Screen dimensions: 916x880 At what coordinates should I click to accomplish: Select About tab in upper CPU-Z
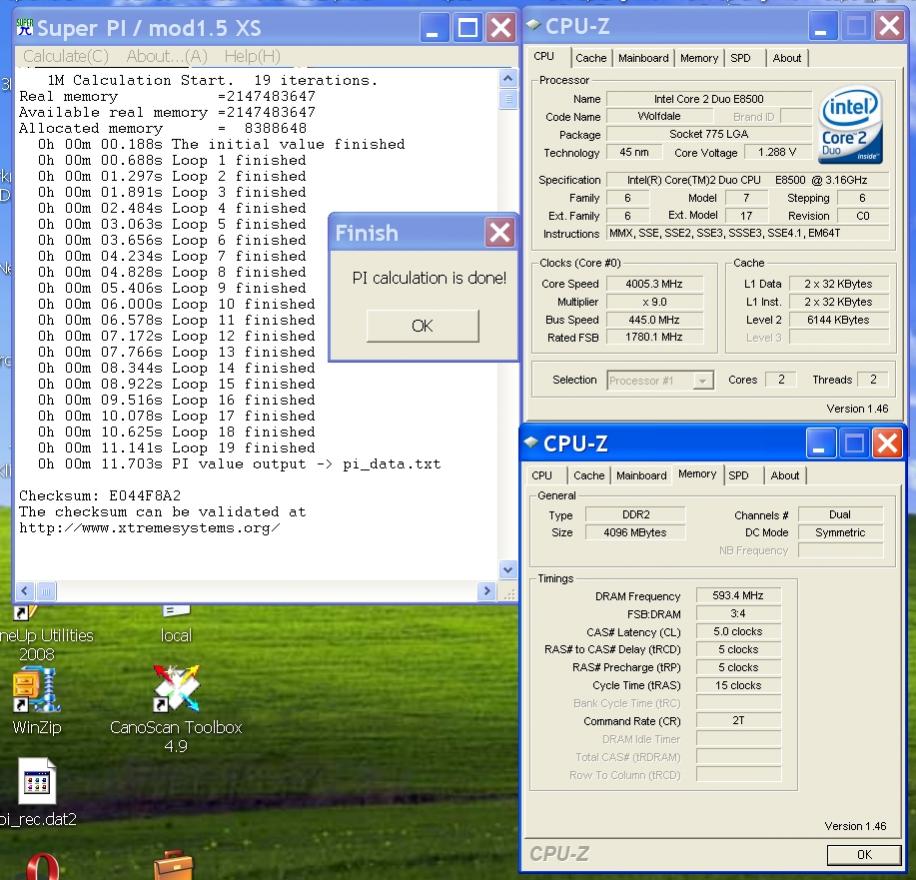coord(786,58)
